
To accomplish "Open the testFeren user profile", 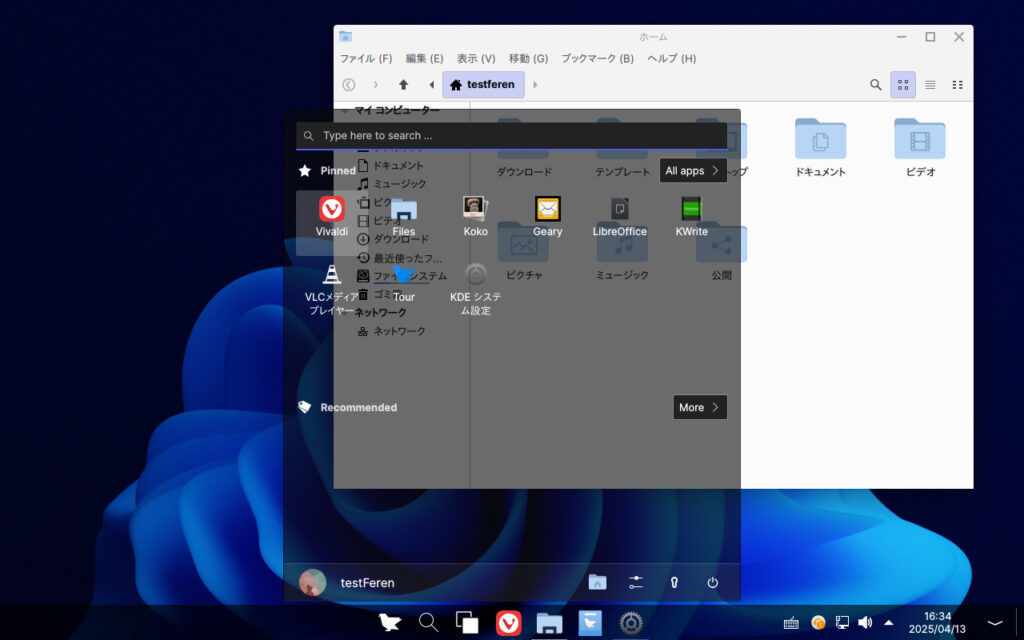I will 347,583.
